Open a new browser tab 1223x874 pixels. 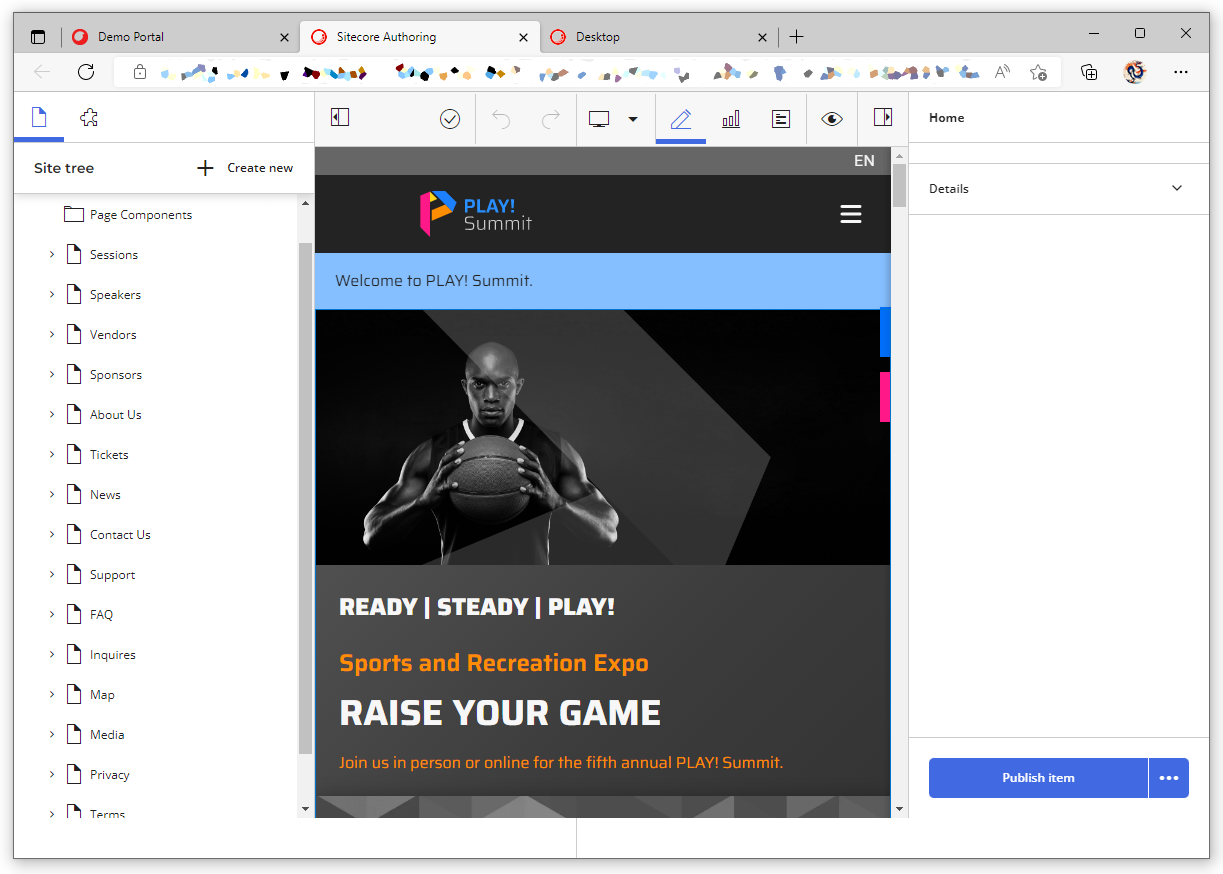pyautogui.click(x=796, y=37)
